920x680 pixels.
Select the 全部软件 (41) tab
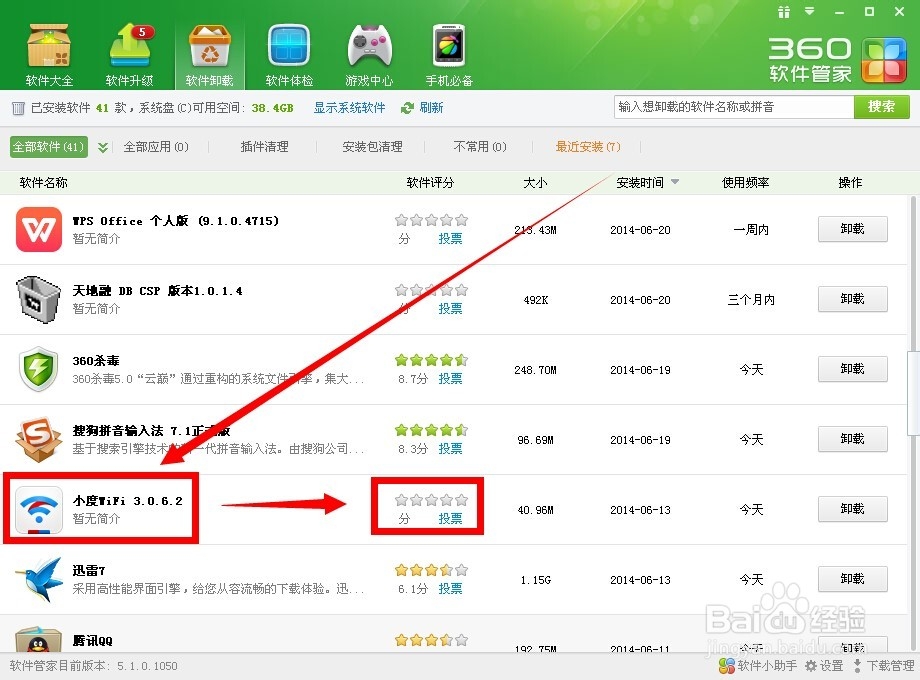(x=49, y=147)
